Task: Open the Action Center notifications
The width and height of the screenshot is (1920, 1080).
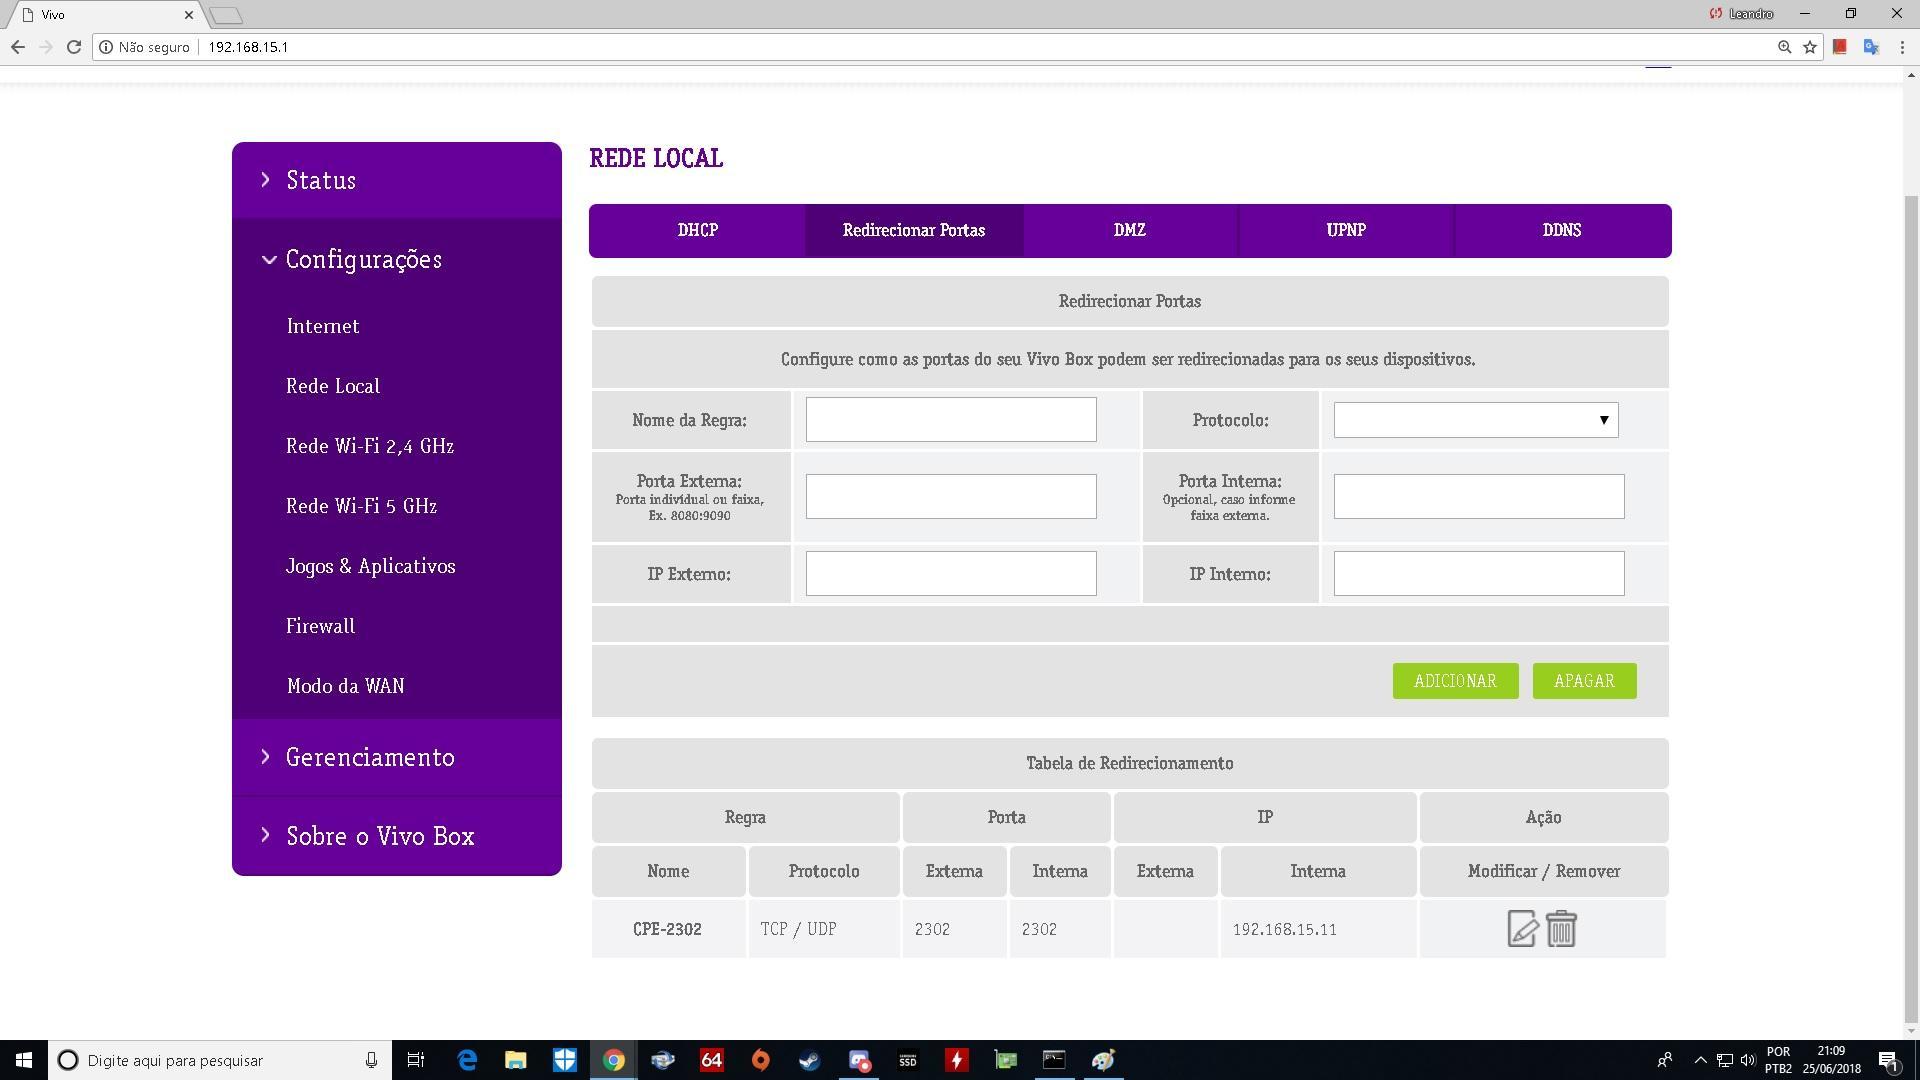Action: [x=1889, y=1060]
